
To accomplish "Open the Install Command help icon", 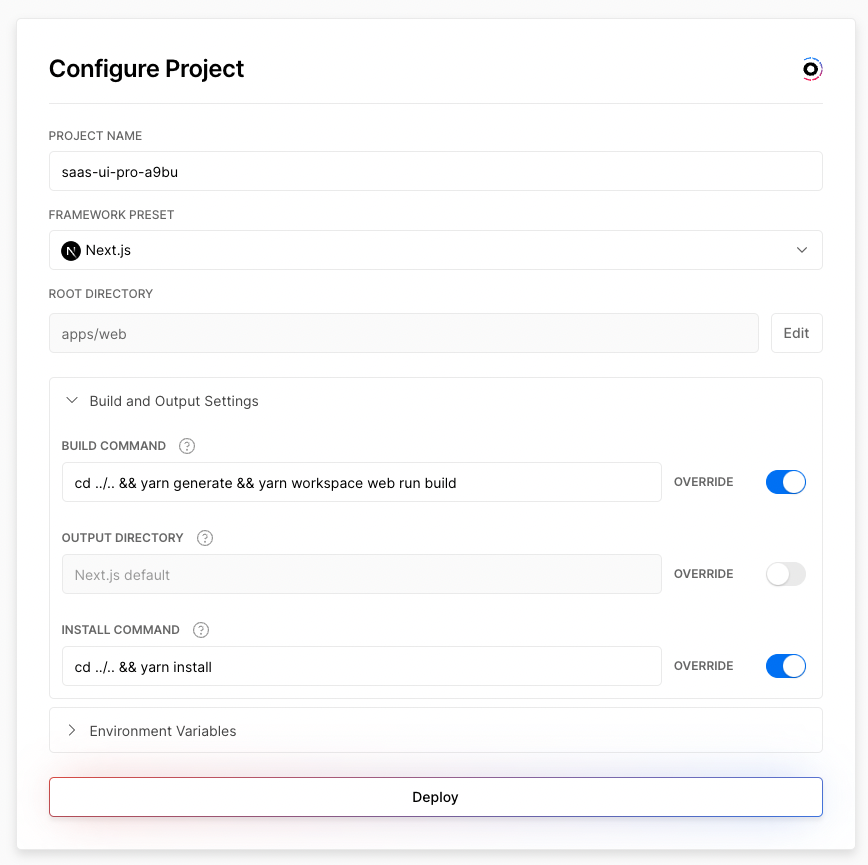I will (201, 630).
